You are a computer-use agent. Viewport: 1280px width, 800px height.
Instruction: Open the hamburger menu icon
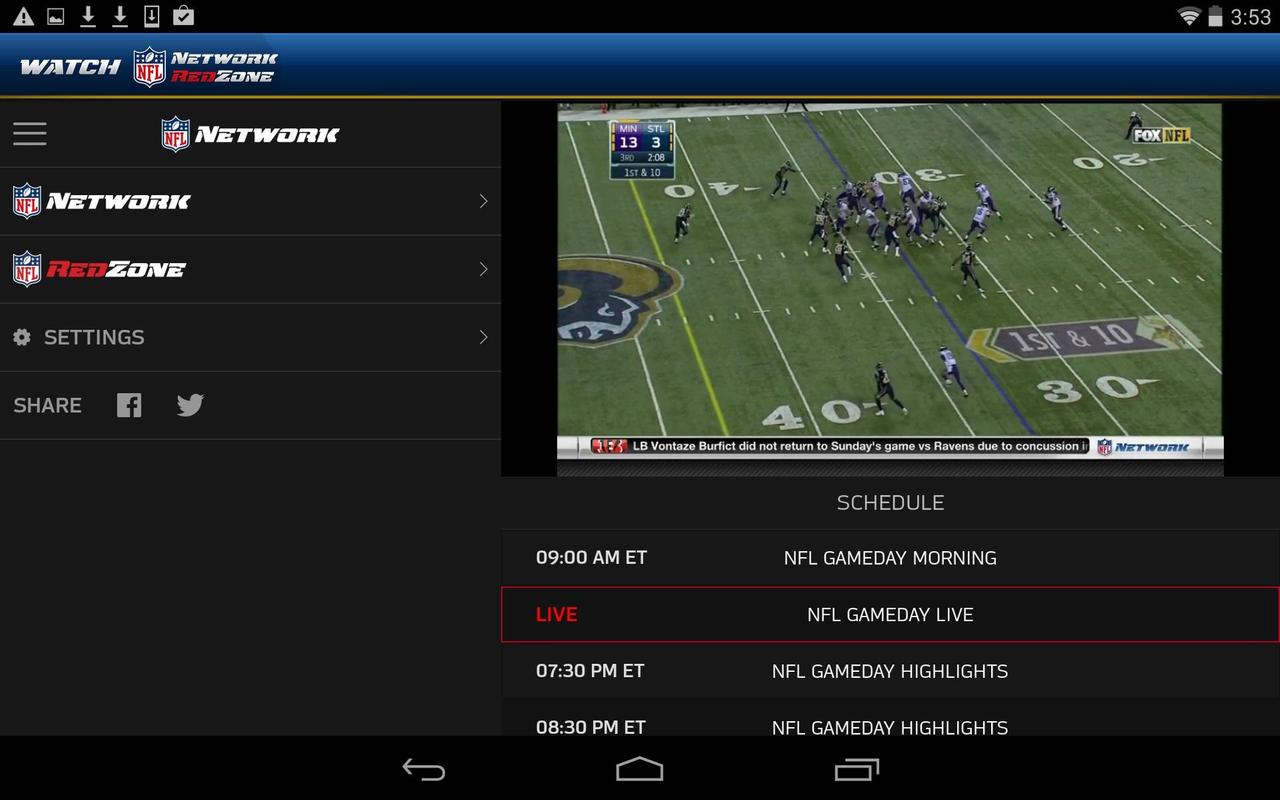(30, 134)
